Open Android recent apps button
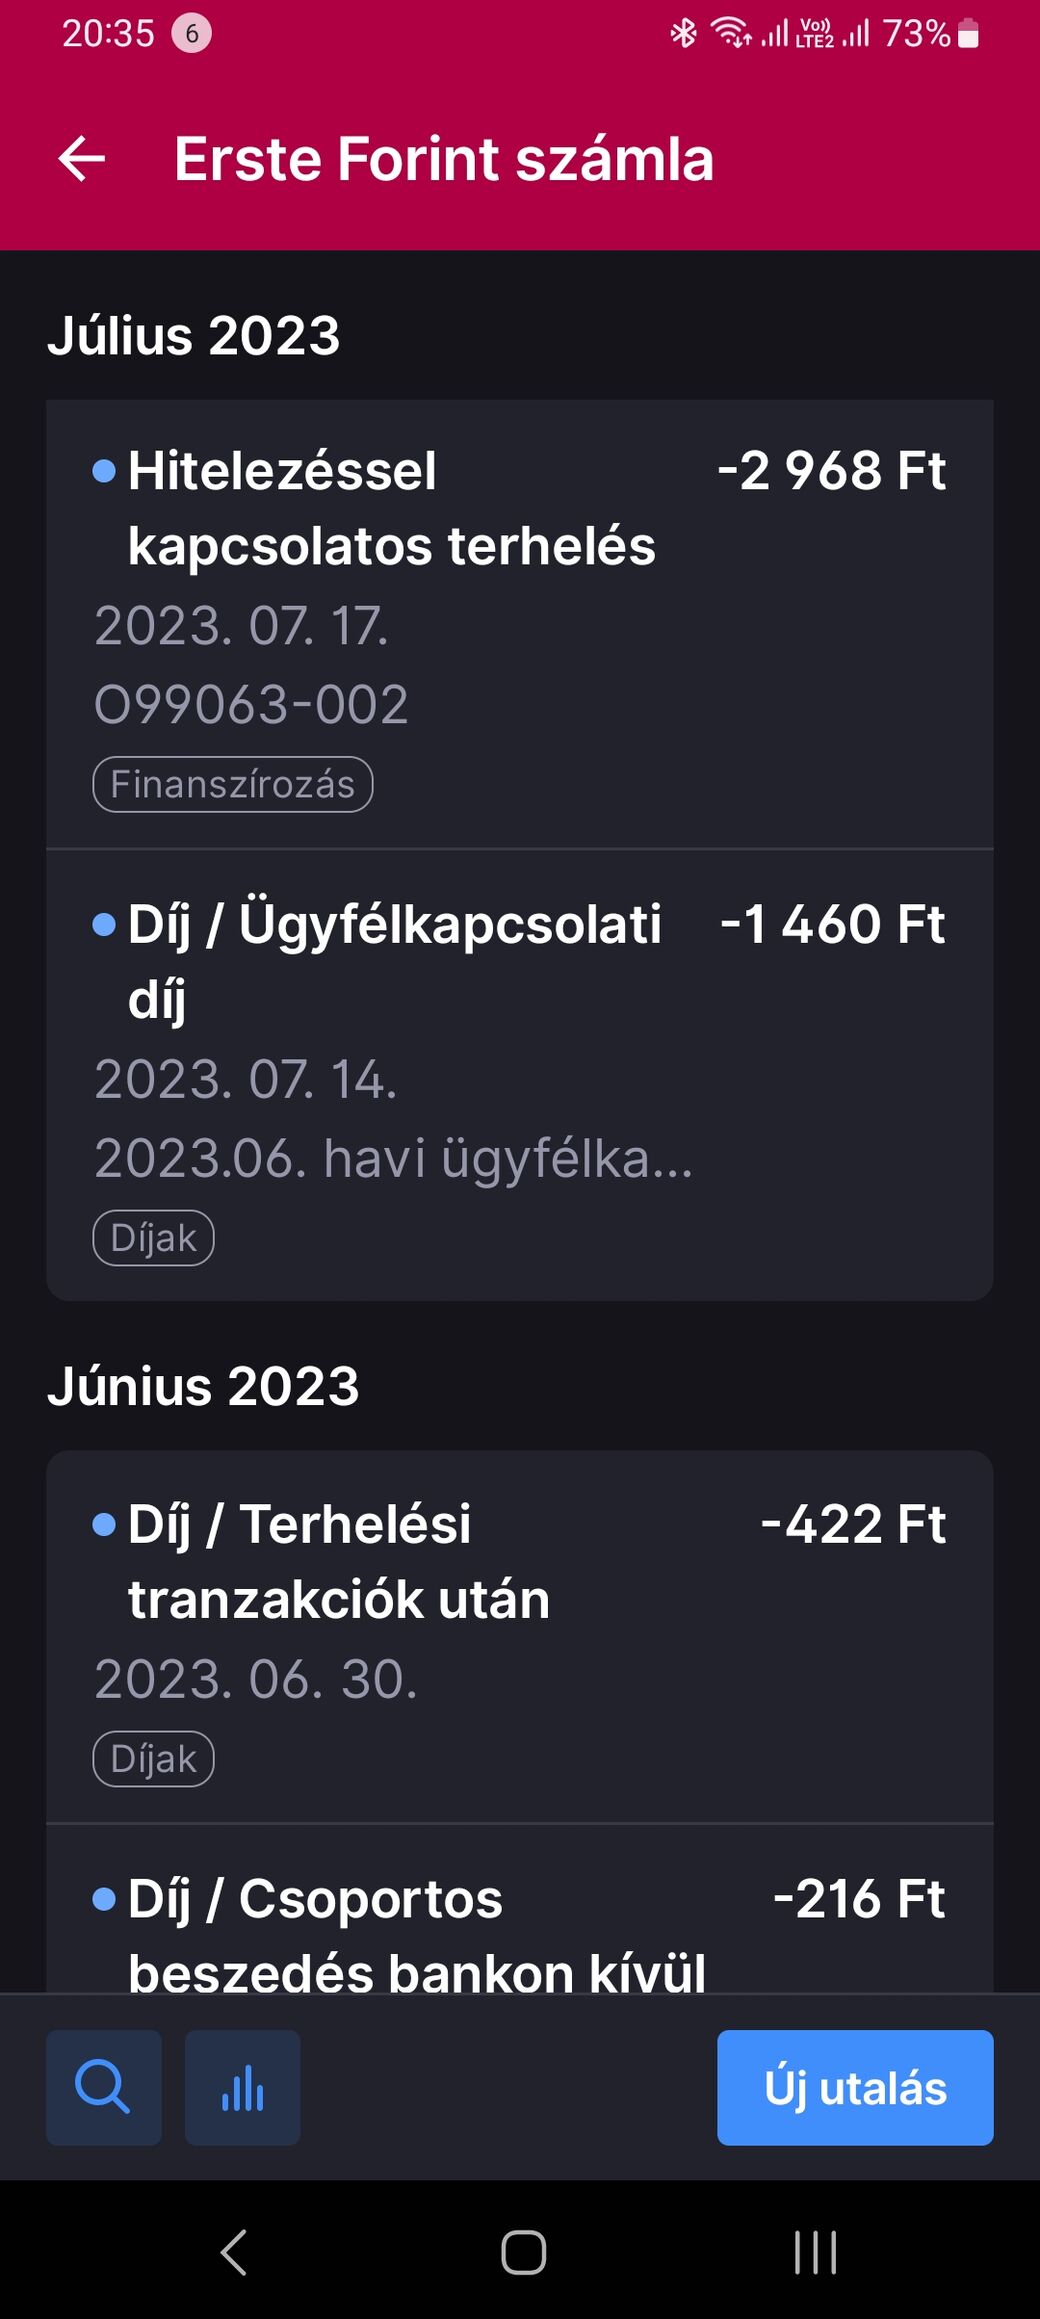The image size is (1040, 2319). [815, 2252]
